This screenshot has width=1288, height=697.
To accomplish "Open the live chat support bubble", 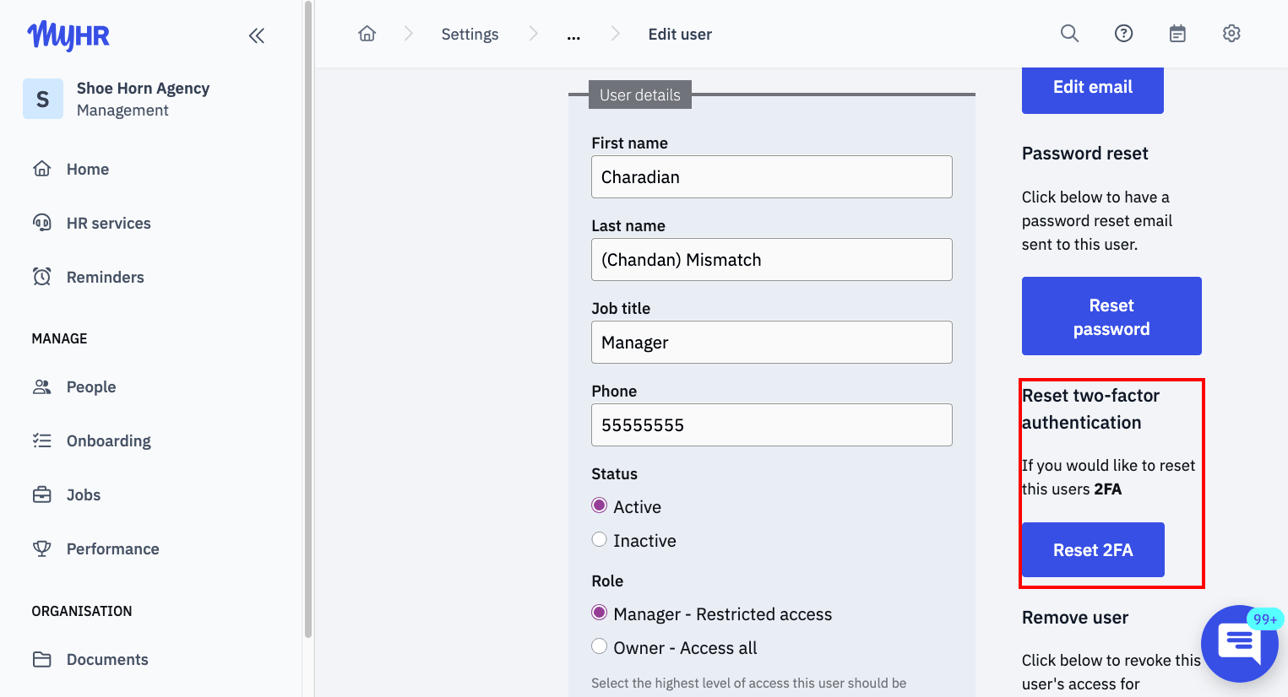I will coord(1240,643).
